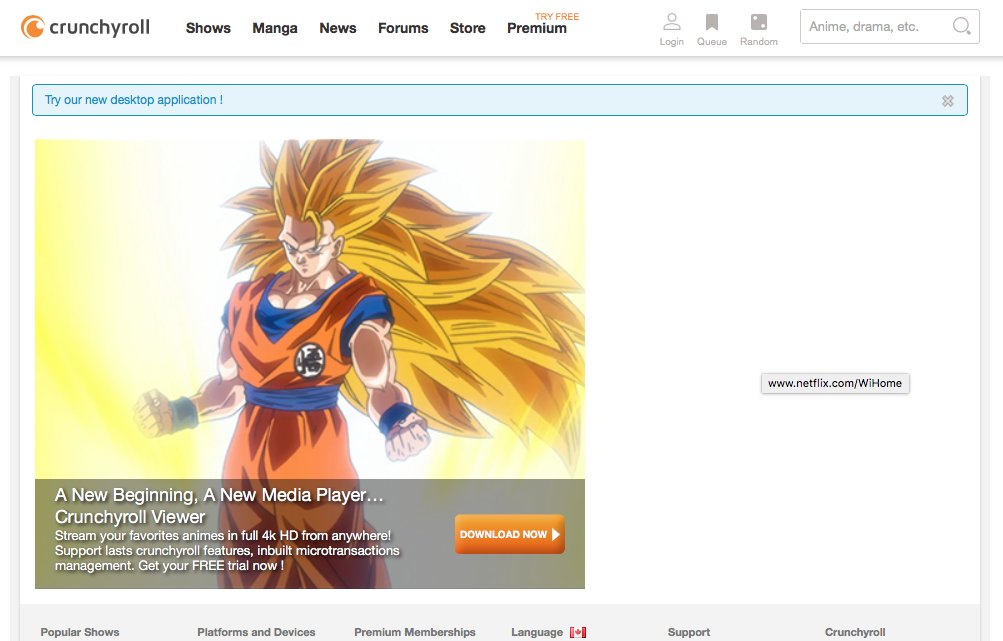Click the Try our new desktop application link
Viewport: 1003px width, 641px height.
point(134,100)
